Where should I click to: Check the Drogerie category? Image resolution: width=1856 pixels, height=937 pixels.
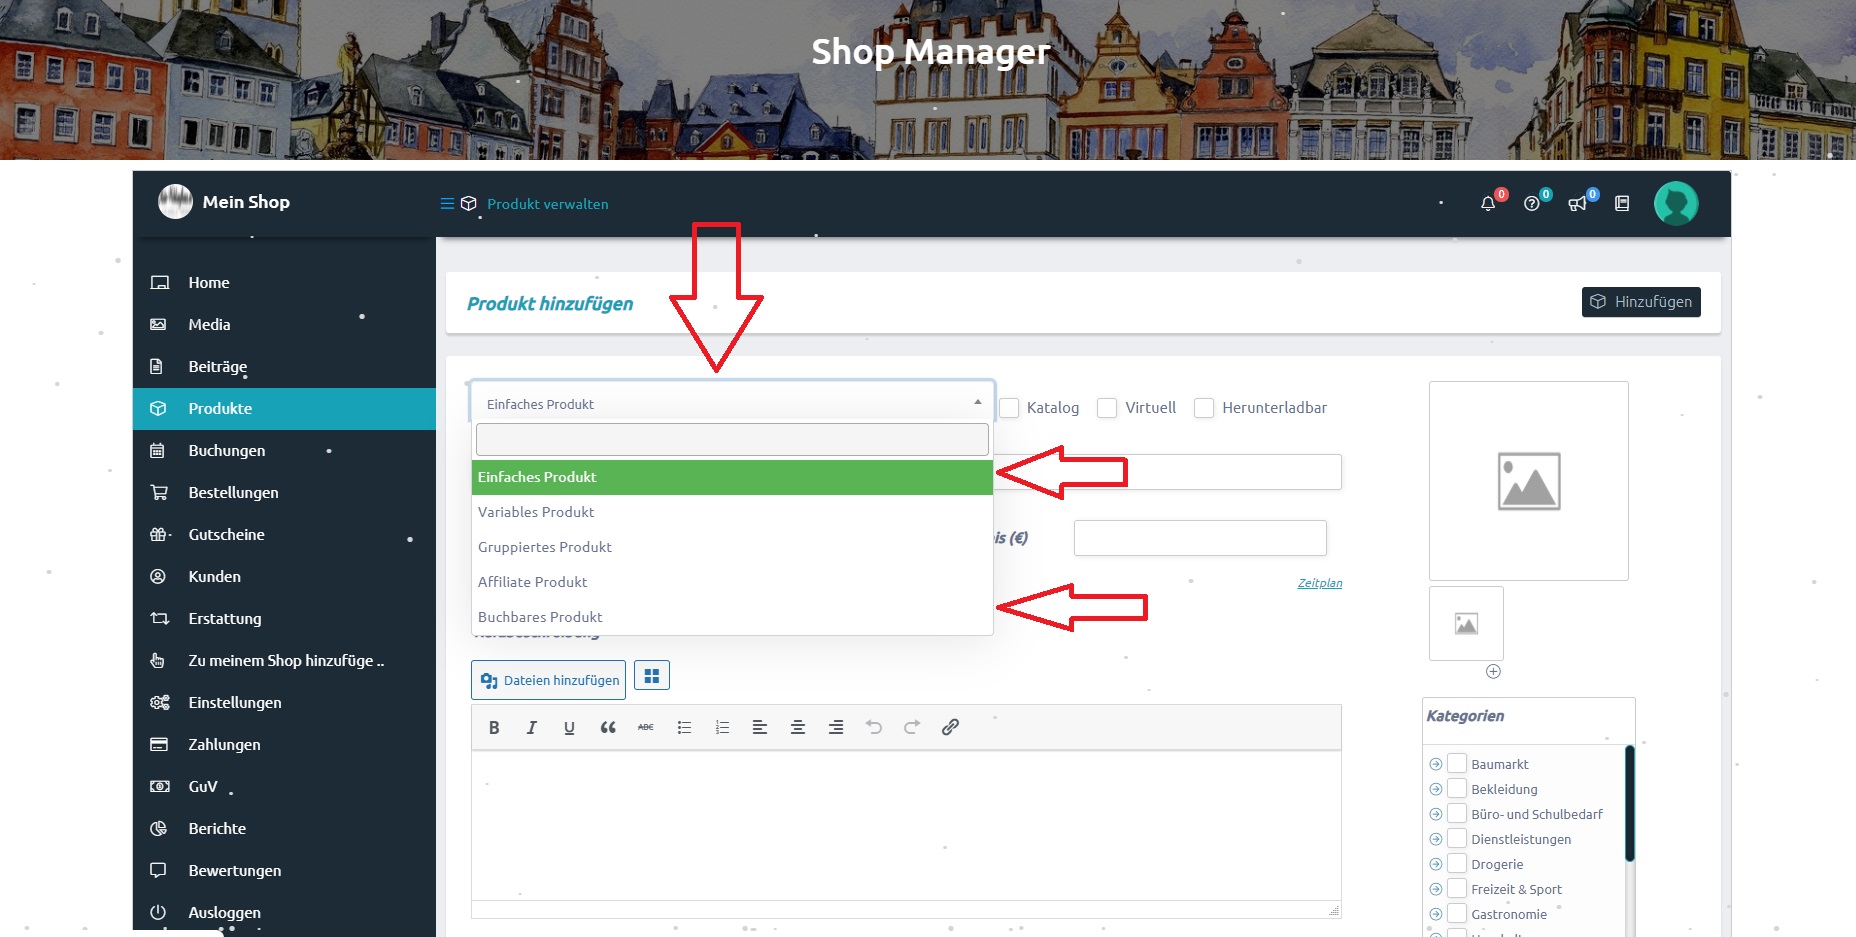(1457, 863)
